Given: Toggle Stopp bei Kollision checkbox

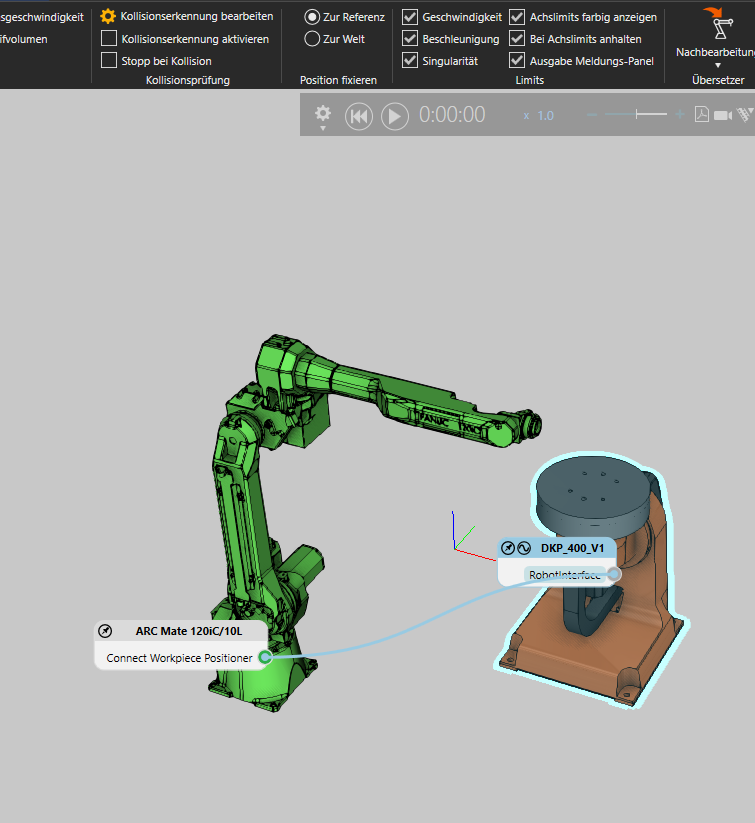Looking at the screenshot, I should coord(109,61).
